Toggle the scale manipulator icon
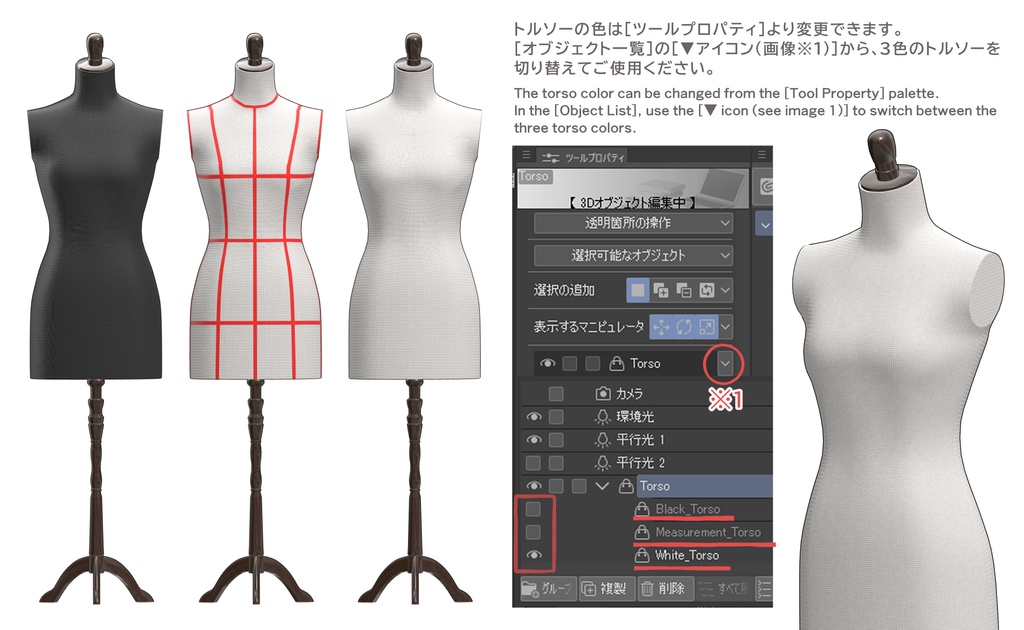 pos(707,326)
